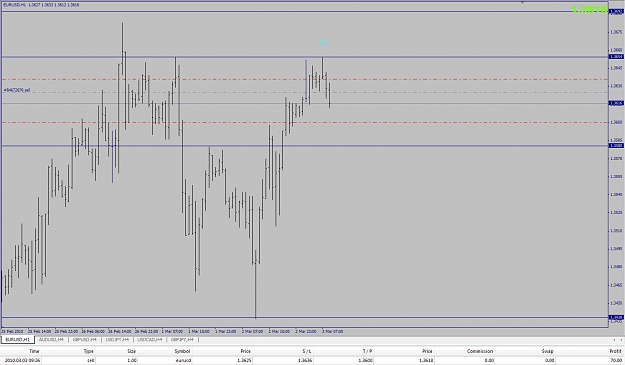Open the GBPUSD,H4 chart tab
The width and height of the screenshot is (625, 365).
pyautogui.click(x=85, y=339)
